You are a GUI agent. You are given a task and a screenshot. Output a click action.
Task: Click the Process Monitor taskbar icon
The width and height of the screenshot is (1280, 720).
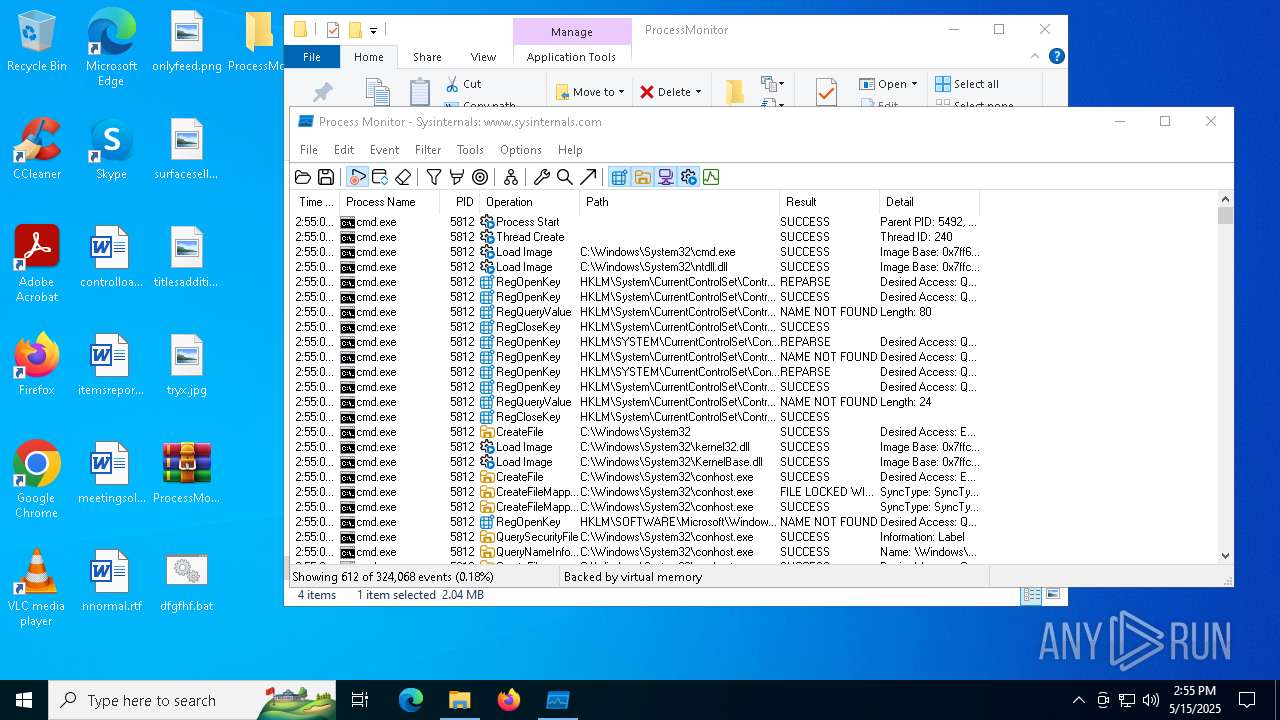pyautogui.click(x=557, y=700)
